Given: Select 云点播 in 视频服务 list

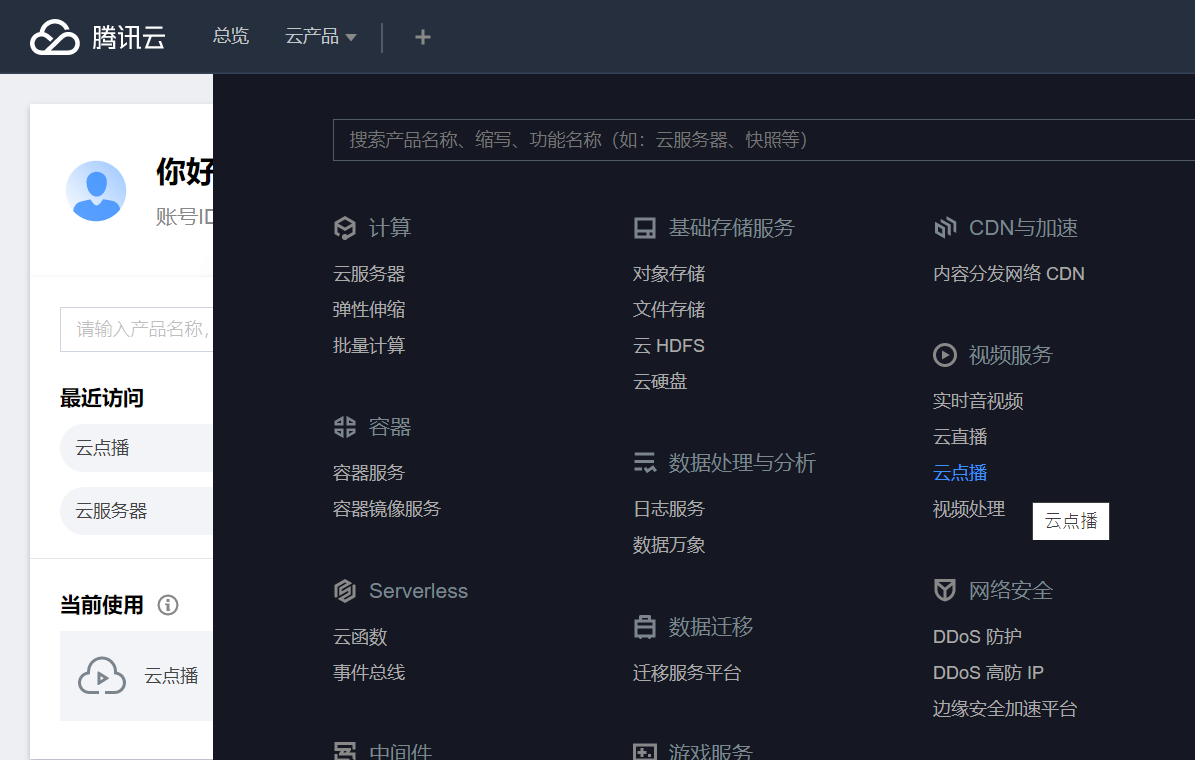Looking at the screenshot, I should [x=960, y=473].
